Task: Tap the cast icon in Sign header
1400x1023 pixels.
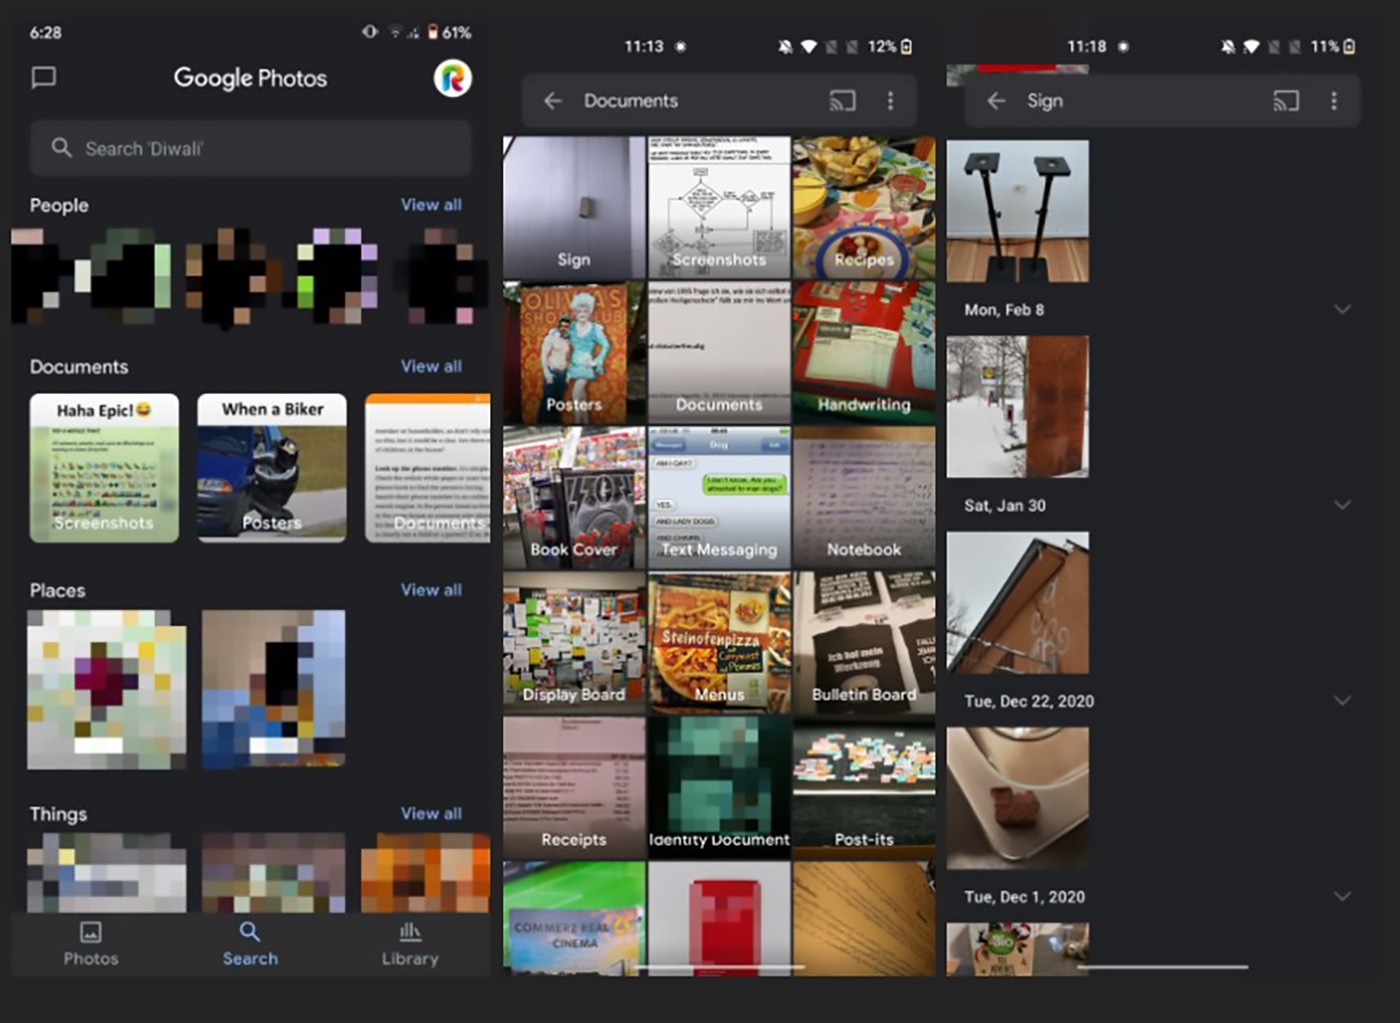Action: coord(1286,101)
